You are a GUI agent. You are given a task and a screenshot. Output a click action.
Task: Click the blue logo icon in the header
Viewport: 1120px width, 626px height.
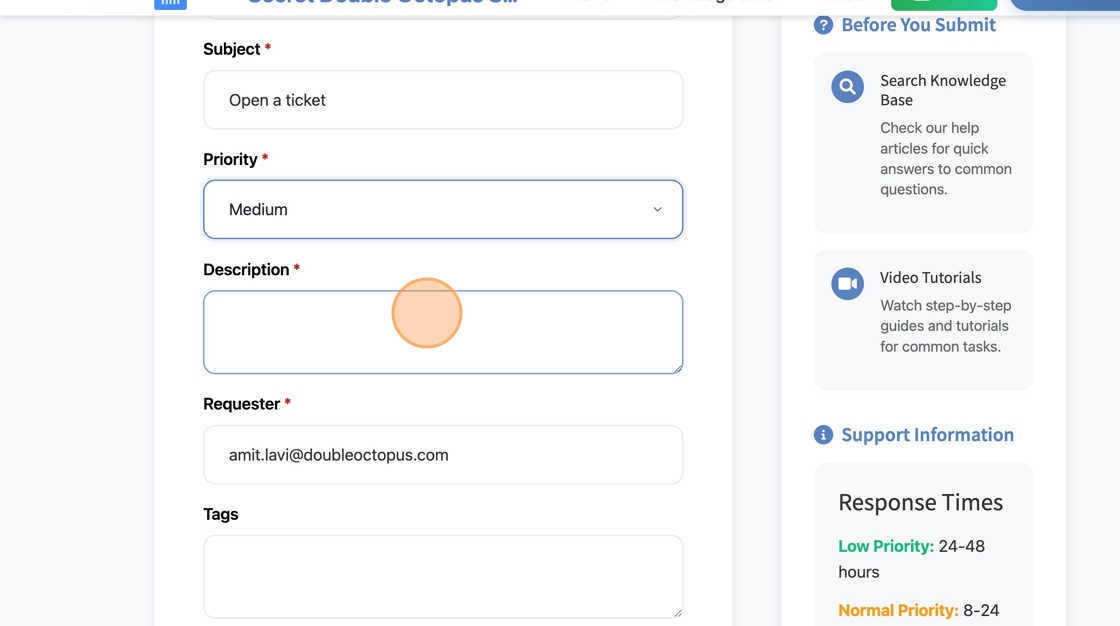170,4
